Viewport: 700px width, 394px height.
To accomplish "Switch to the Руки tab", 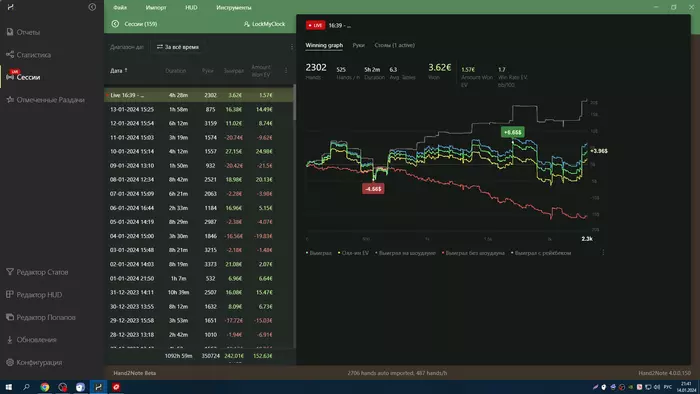I will (358, 45).
